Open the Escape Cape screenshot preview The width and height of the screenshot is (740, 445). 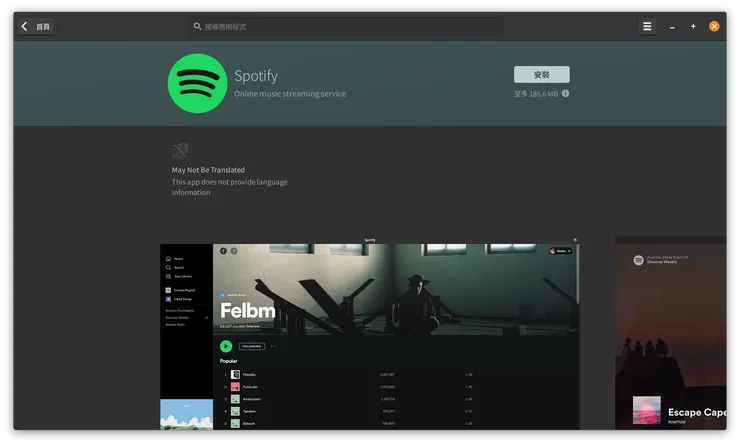click(671, 333)
